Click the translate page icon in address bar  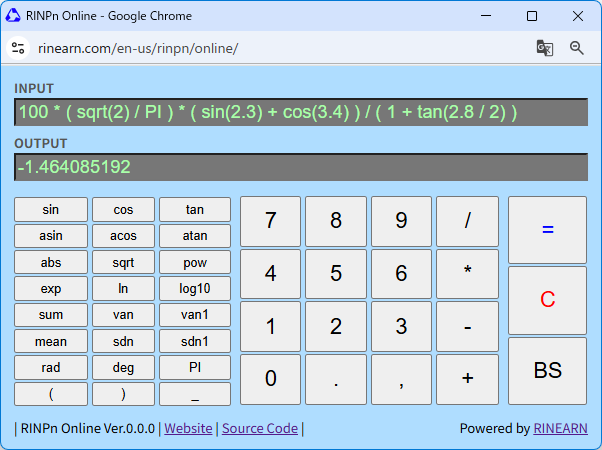click(544, 48)
